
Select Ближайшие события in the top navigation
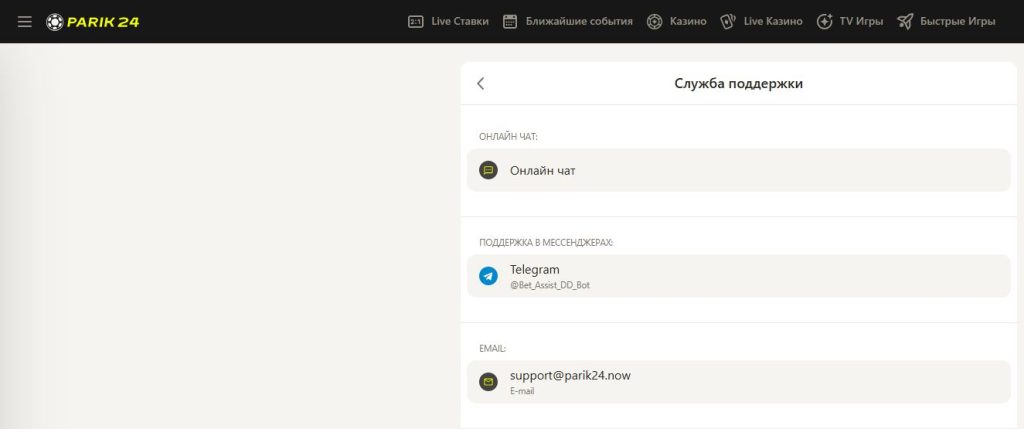pyautogui.click(x=580, y=21)
